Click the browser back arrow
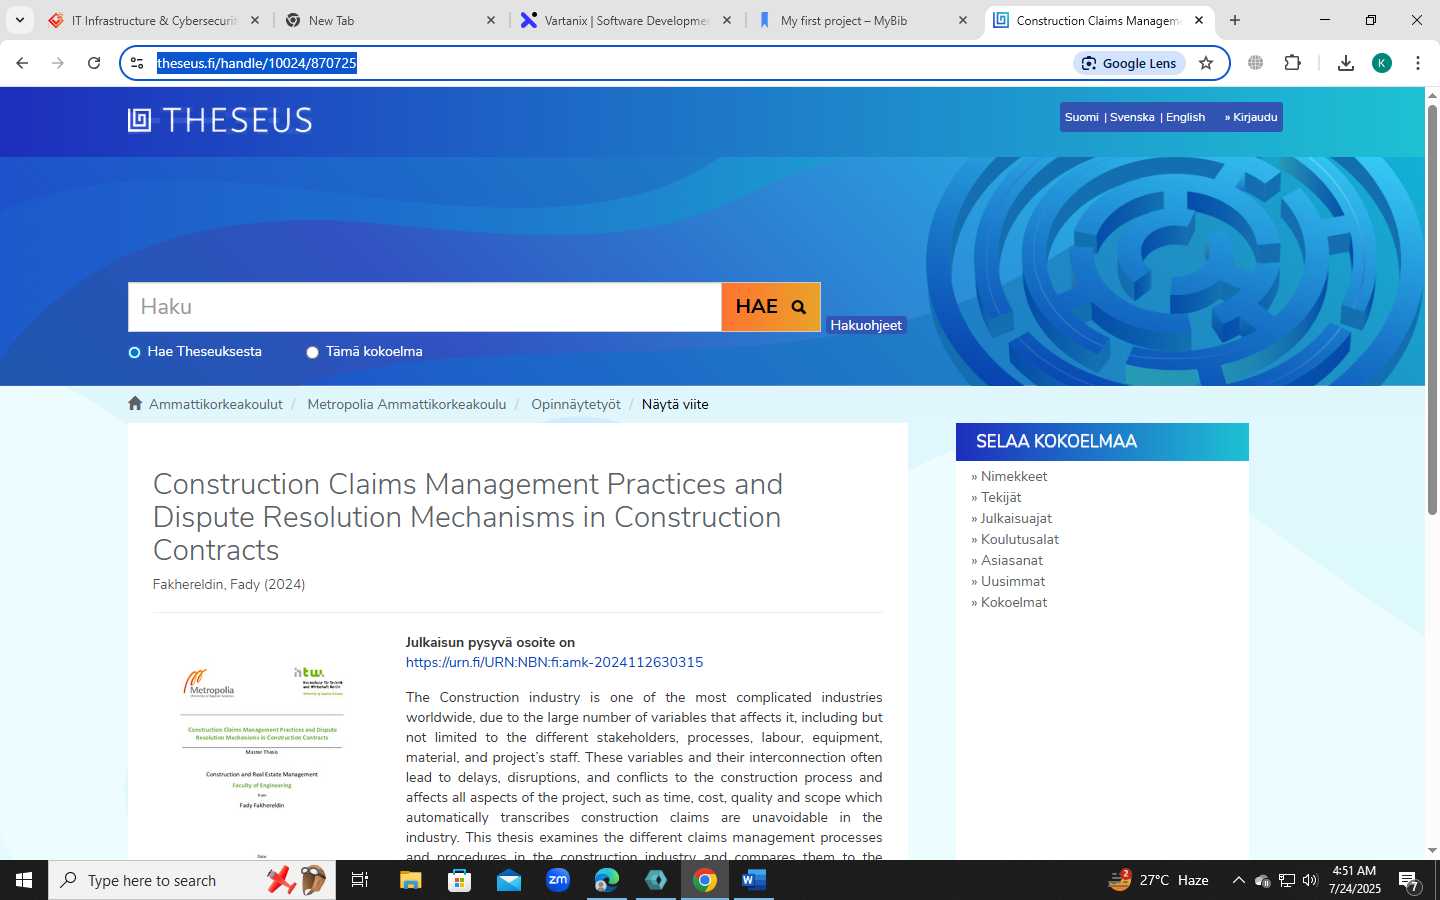This screenshot has width=1440, height=900. click(x=22, y=63)
